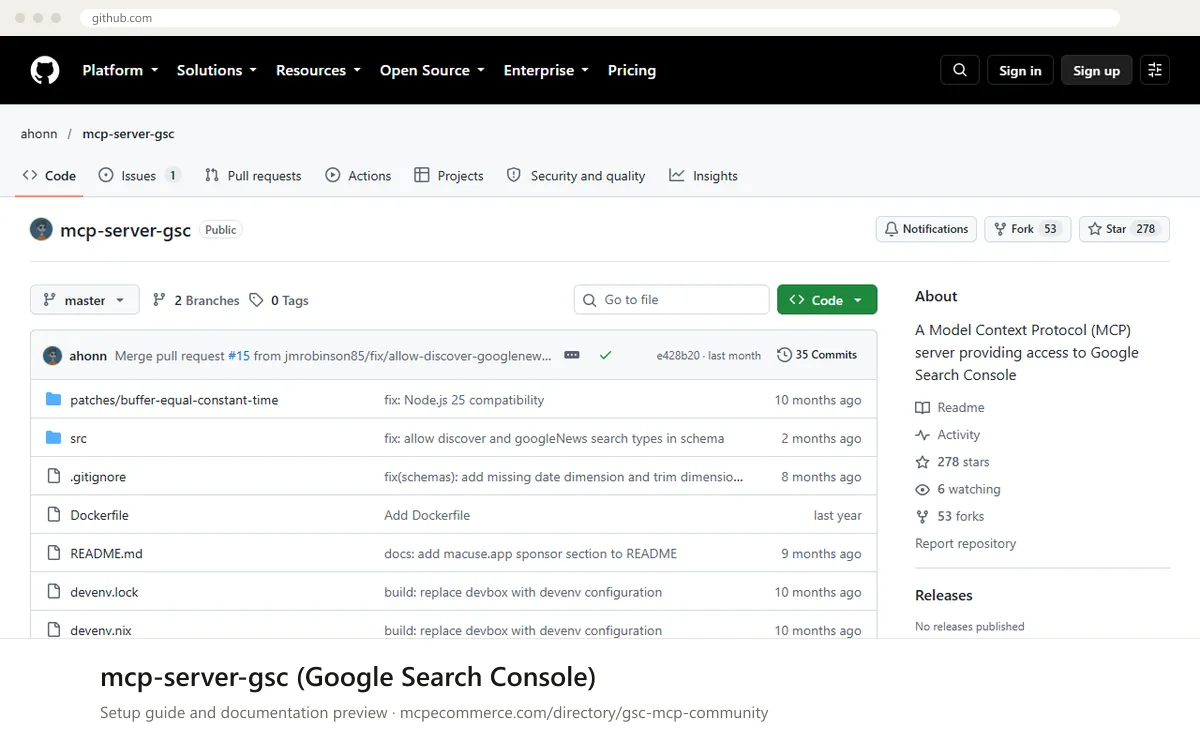Open the 35 Commits history link

pos(817,355)
